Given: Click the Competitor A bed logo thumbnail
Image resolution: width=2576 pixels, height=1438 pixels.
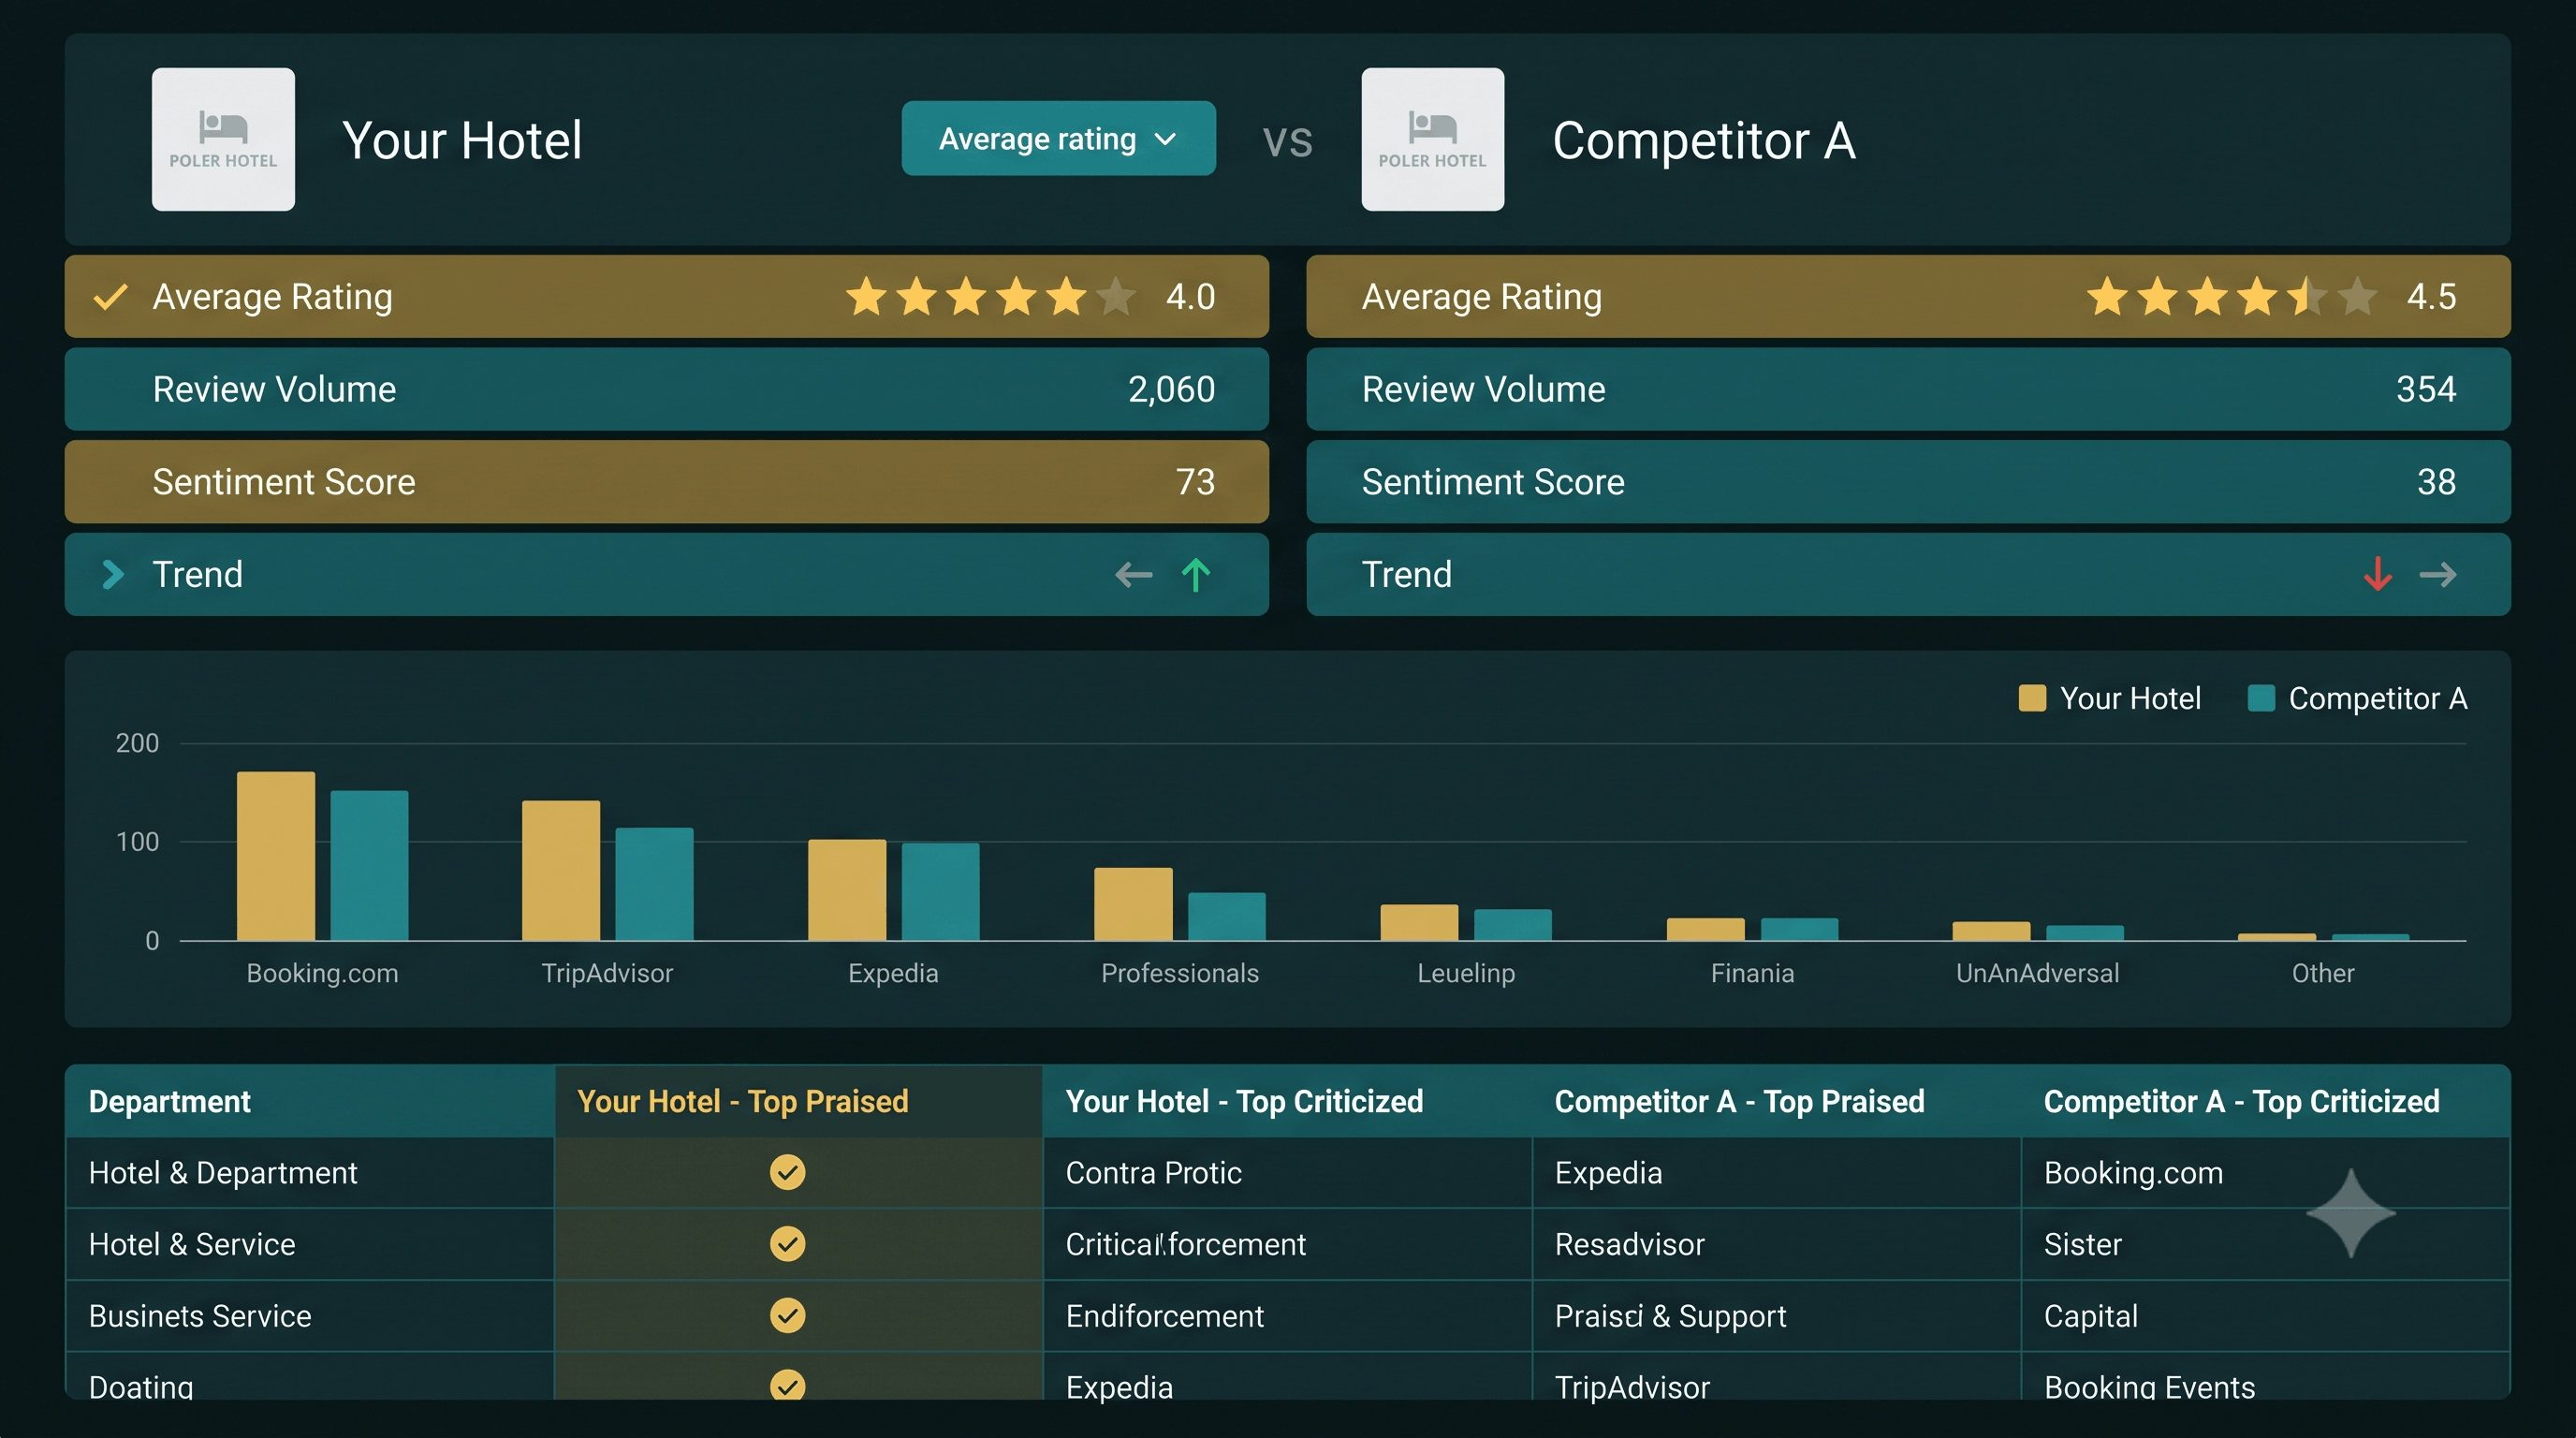Looking at the screenshot, I should pos(1432,139).
